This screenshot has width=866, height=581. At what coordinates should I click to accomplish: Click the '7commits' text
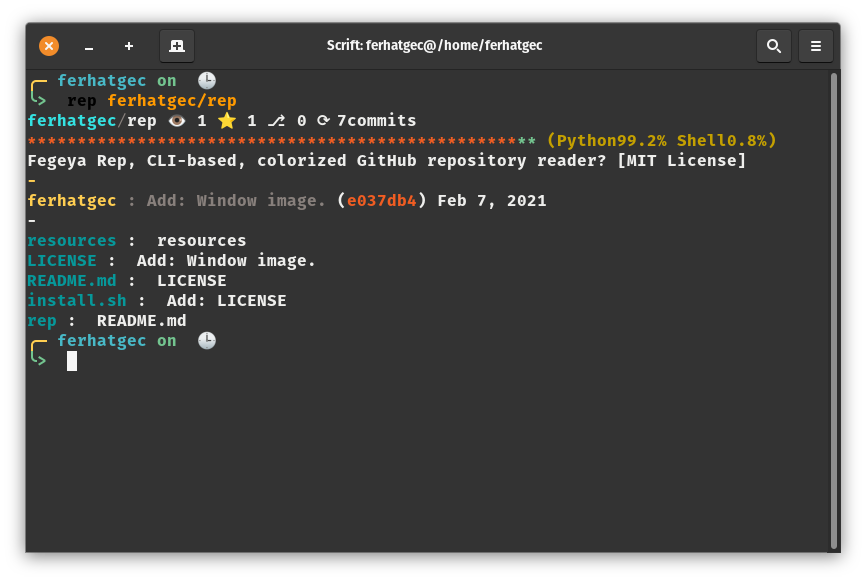(377, 120)
